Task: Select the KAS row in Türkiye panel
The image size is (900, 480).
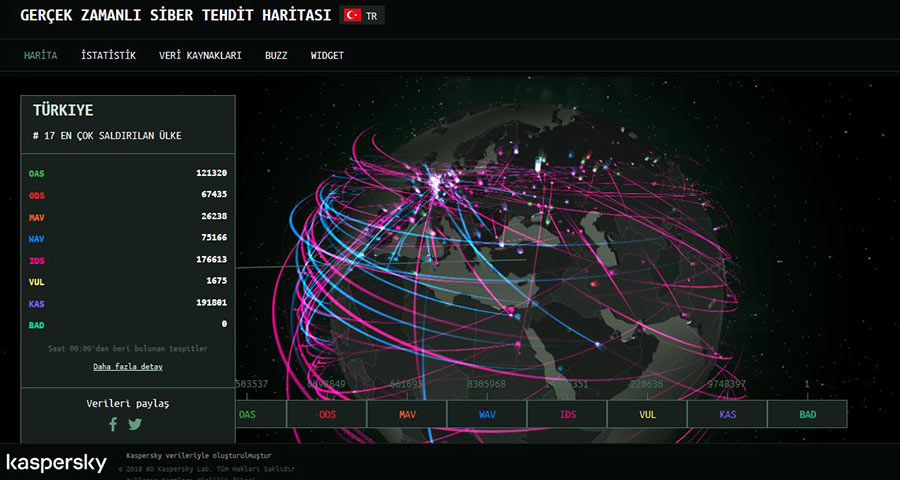Action: 128,303
